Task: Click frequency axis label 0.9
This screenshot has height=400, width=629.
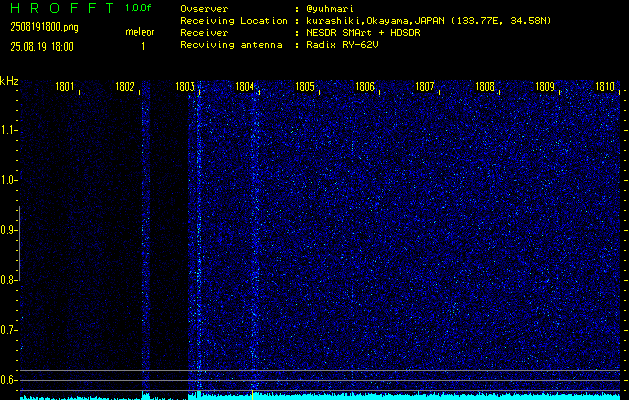Action: 8,230
